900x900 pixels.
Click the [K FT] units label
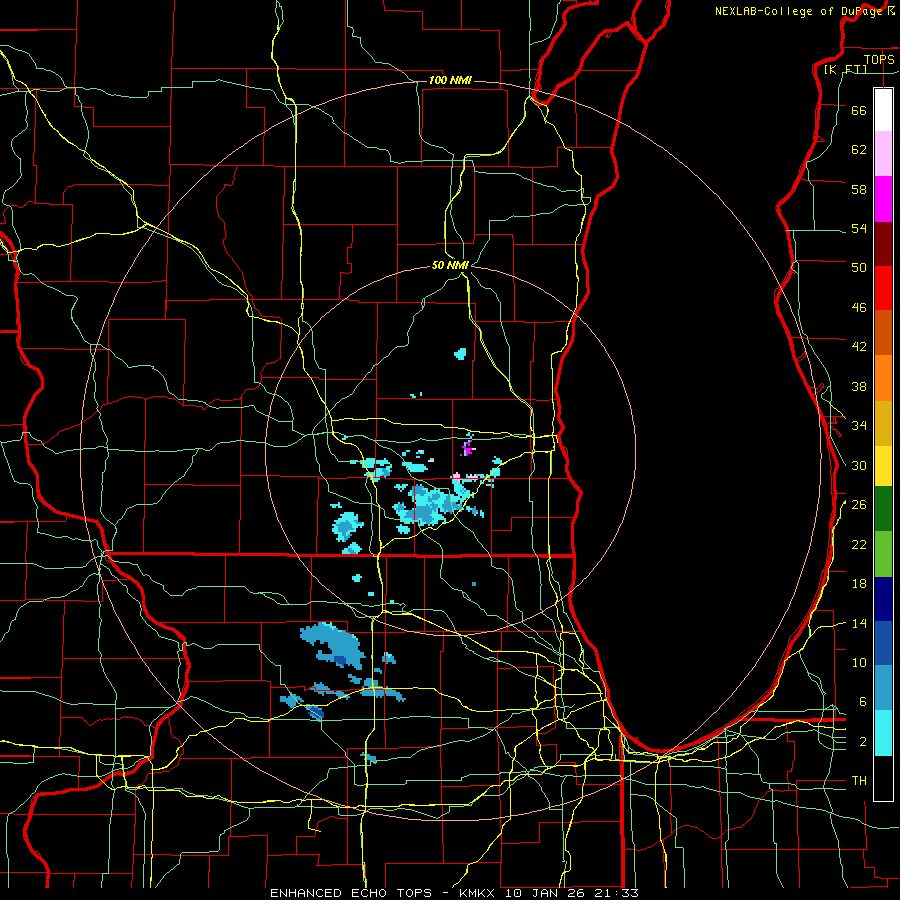click(845, 69)
